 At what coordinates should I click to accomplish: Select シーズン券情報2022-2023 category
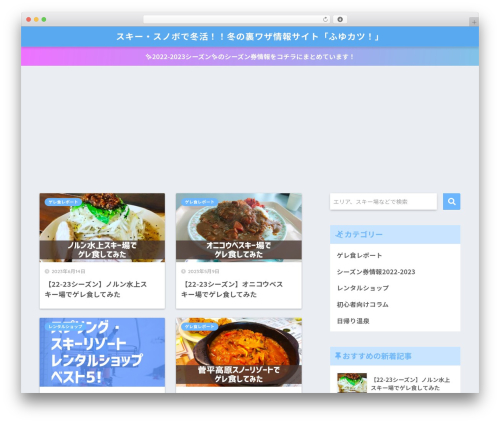click(376, 272)
